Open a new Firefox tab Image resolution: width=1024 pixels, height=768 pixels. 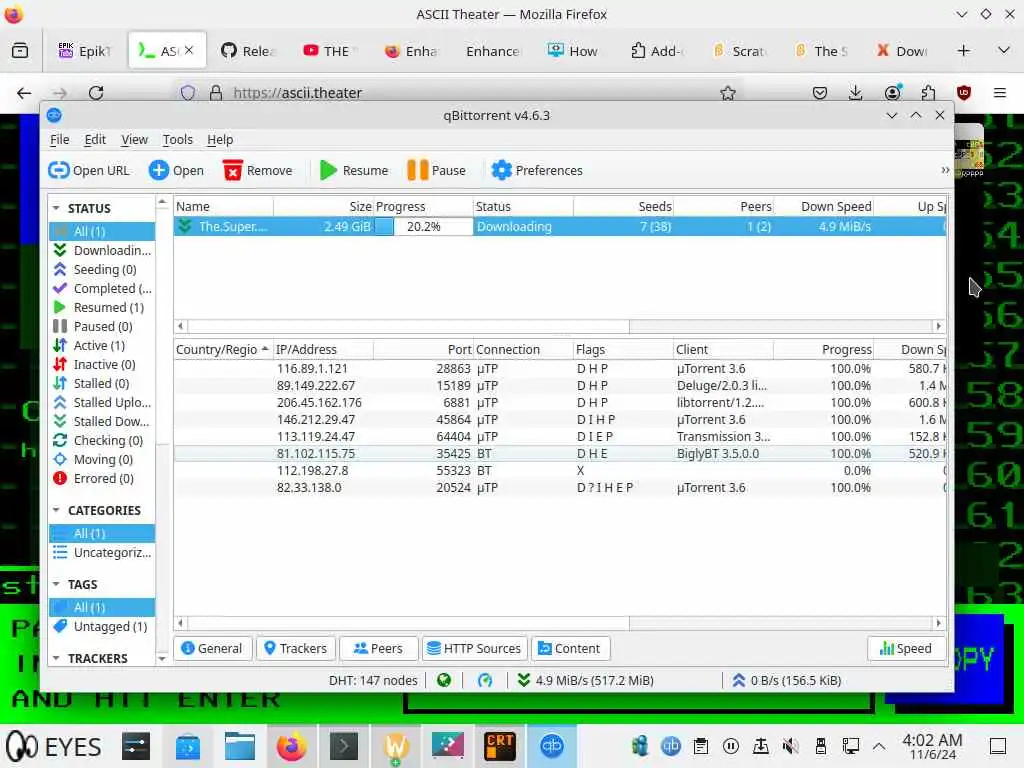(963, 50)
